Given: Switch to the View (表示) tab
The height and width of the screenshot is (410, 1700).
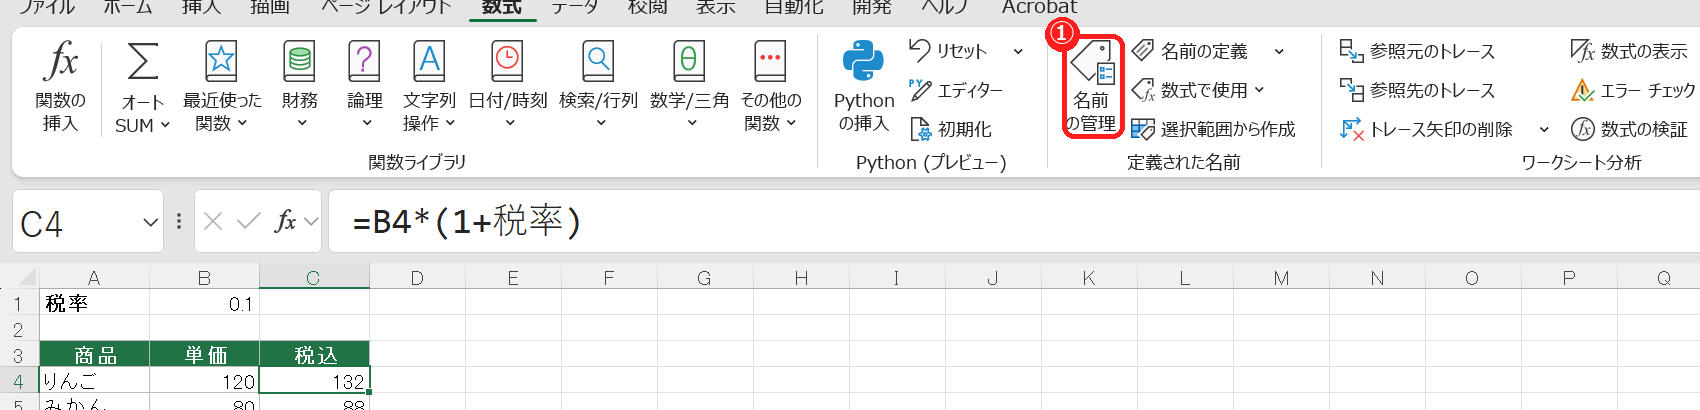Looking at the screenshot, I should pyautogui.click(x=715, y=7).
